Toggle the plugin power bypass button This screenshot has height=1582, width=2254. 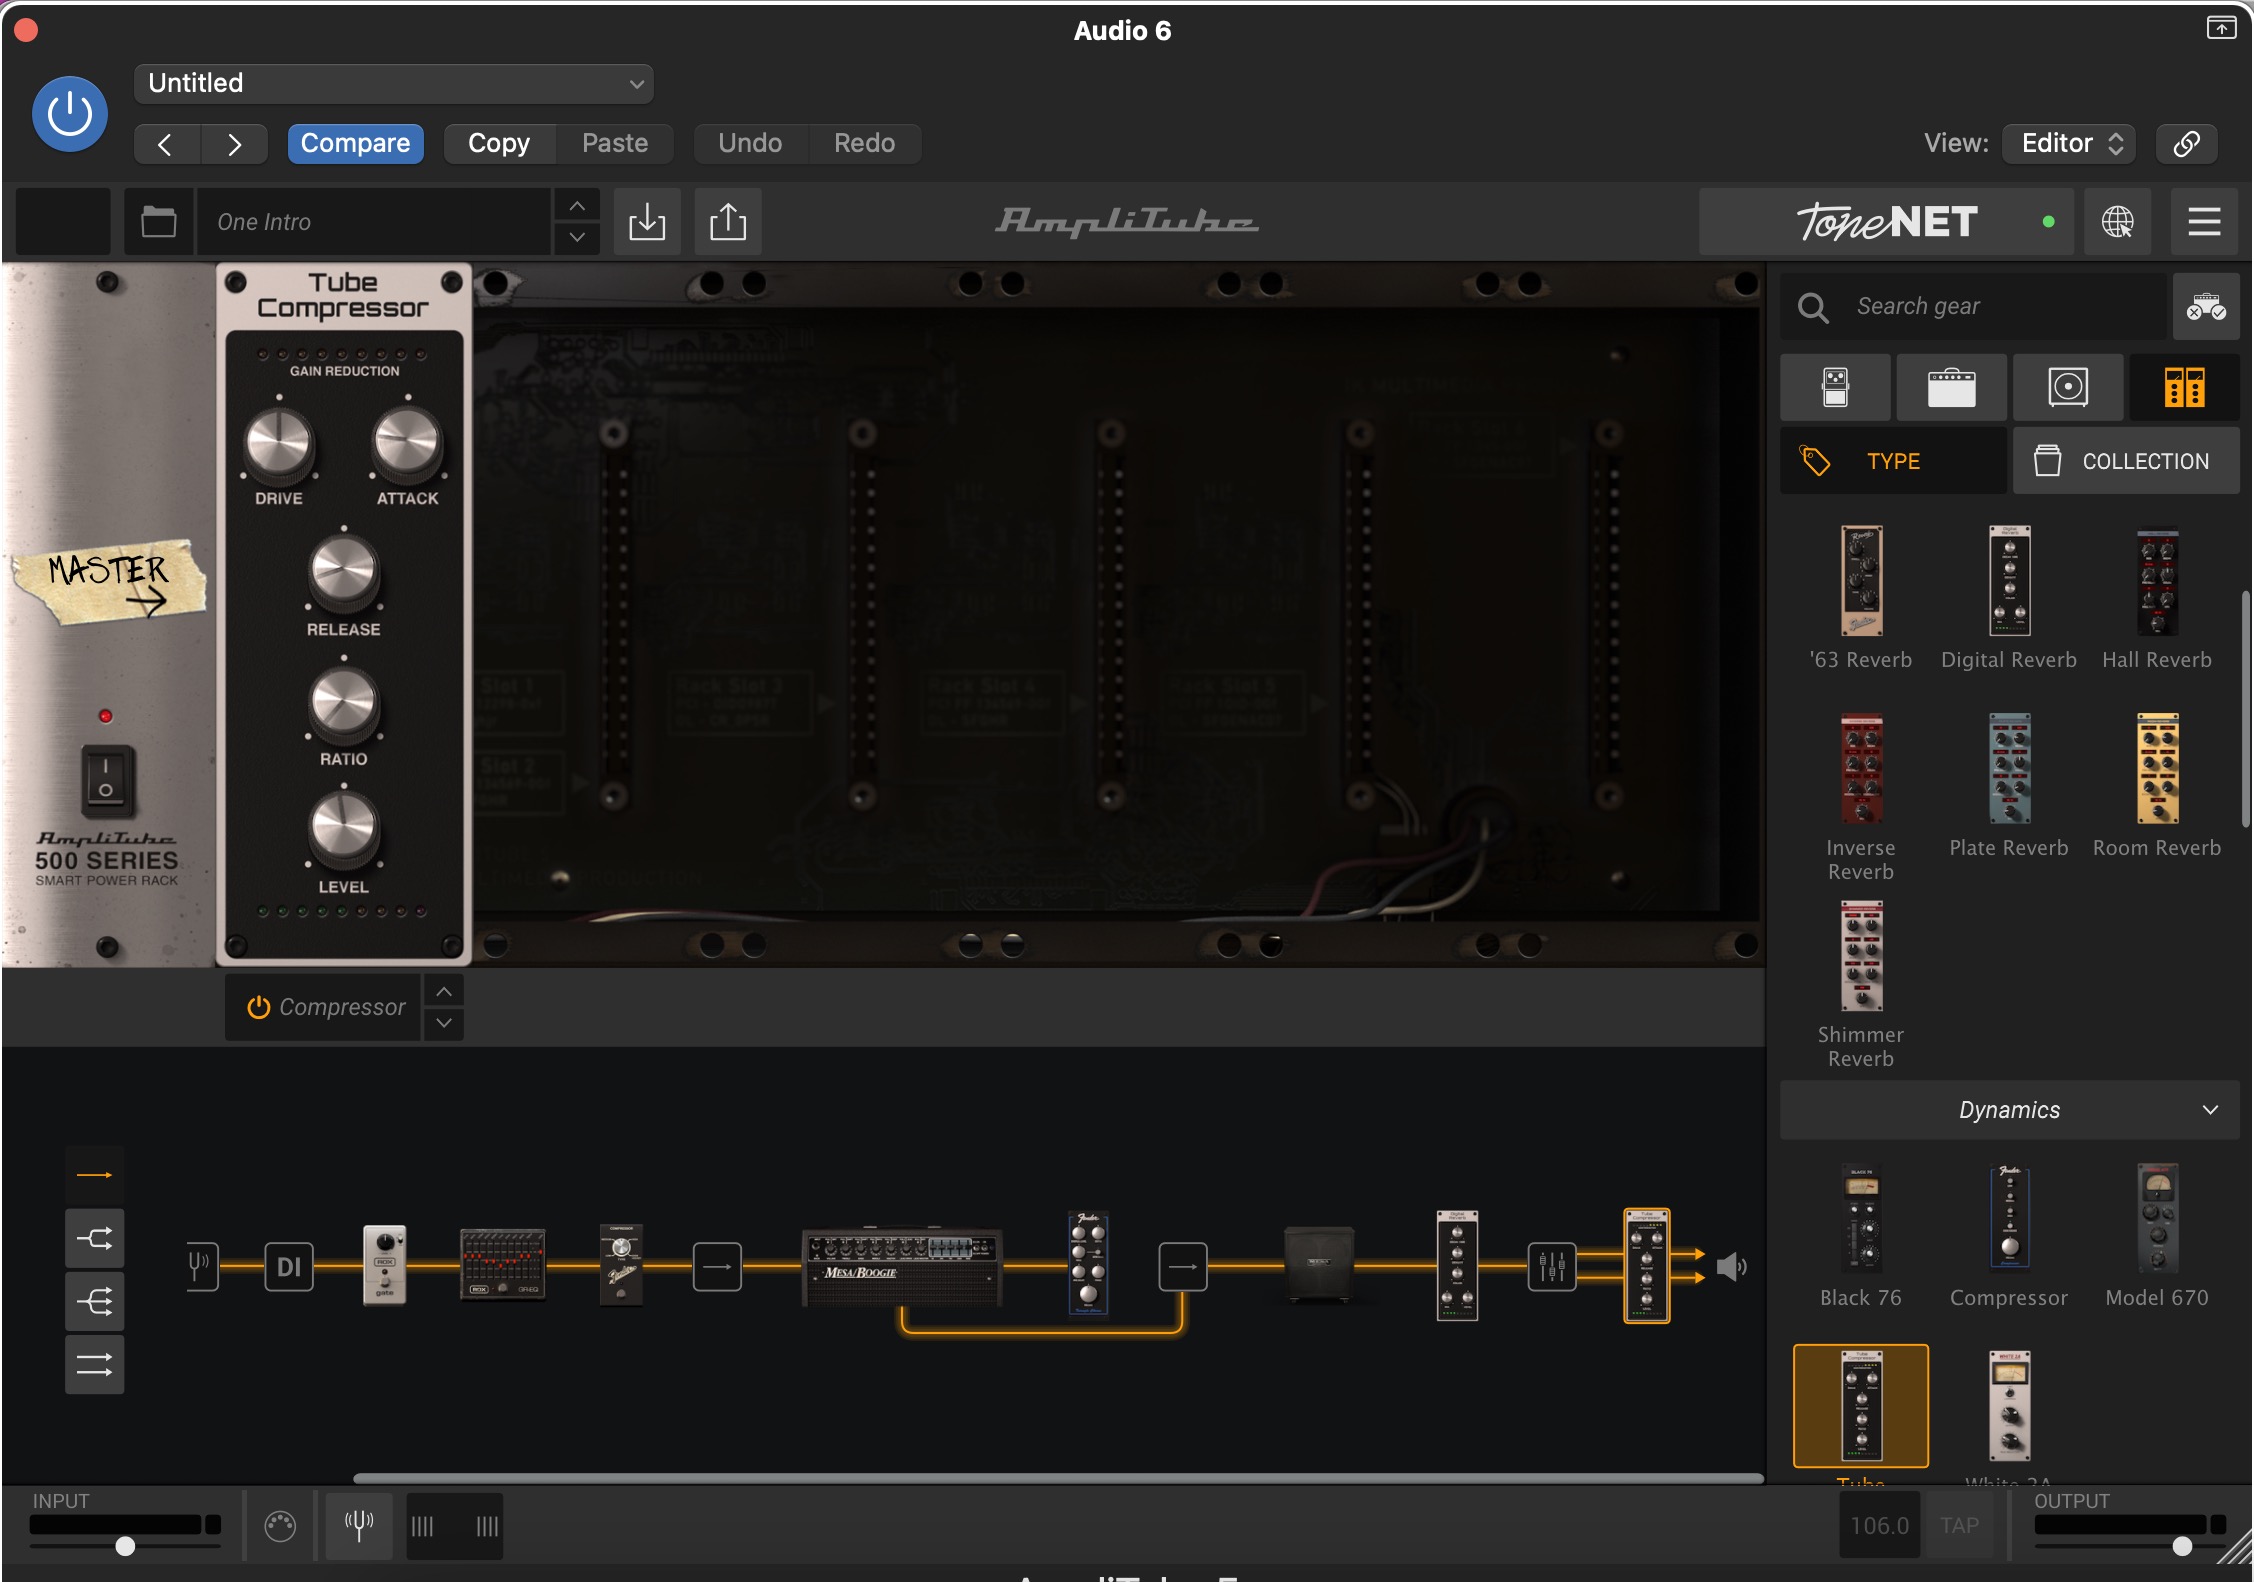70,114
